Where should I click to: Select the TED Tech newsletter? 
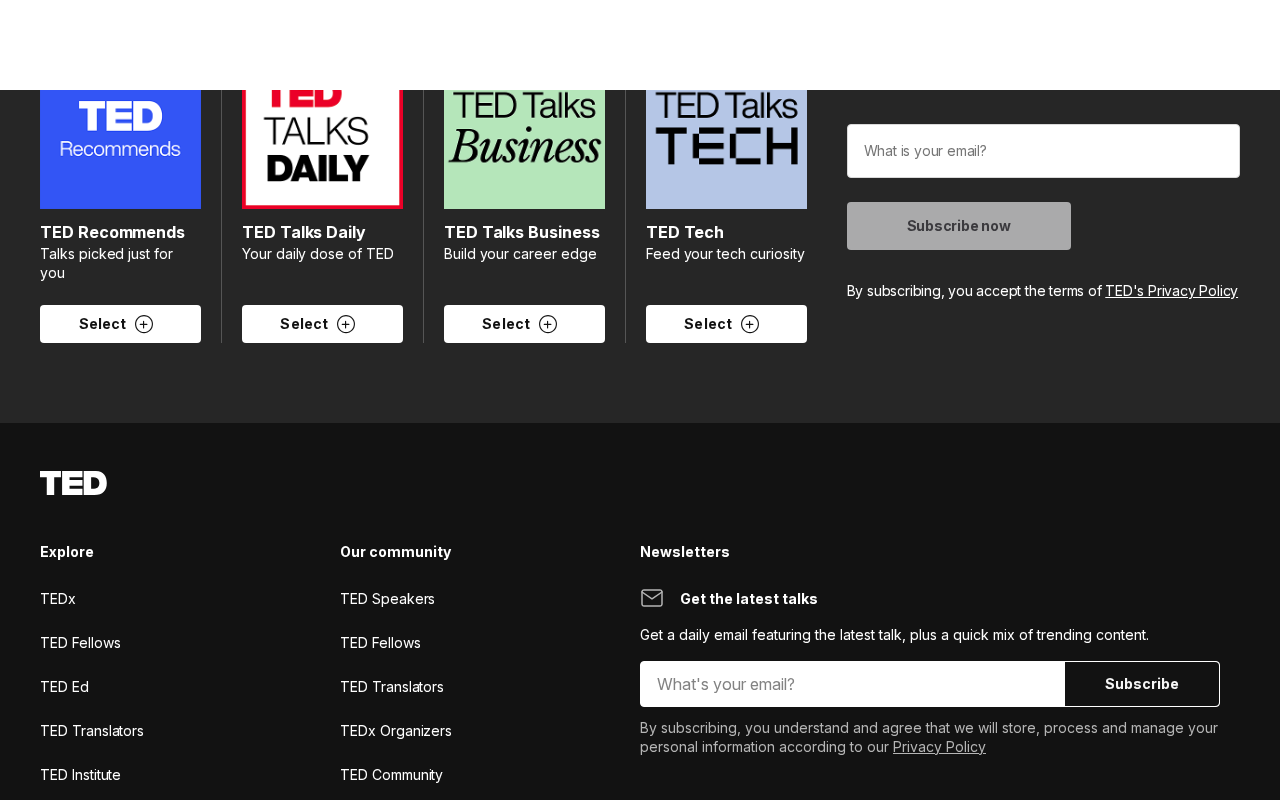tap(726, 324)
